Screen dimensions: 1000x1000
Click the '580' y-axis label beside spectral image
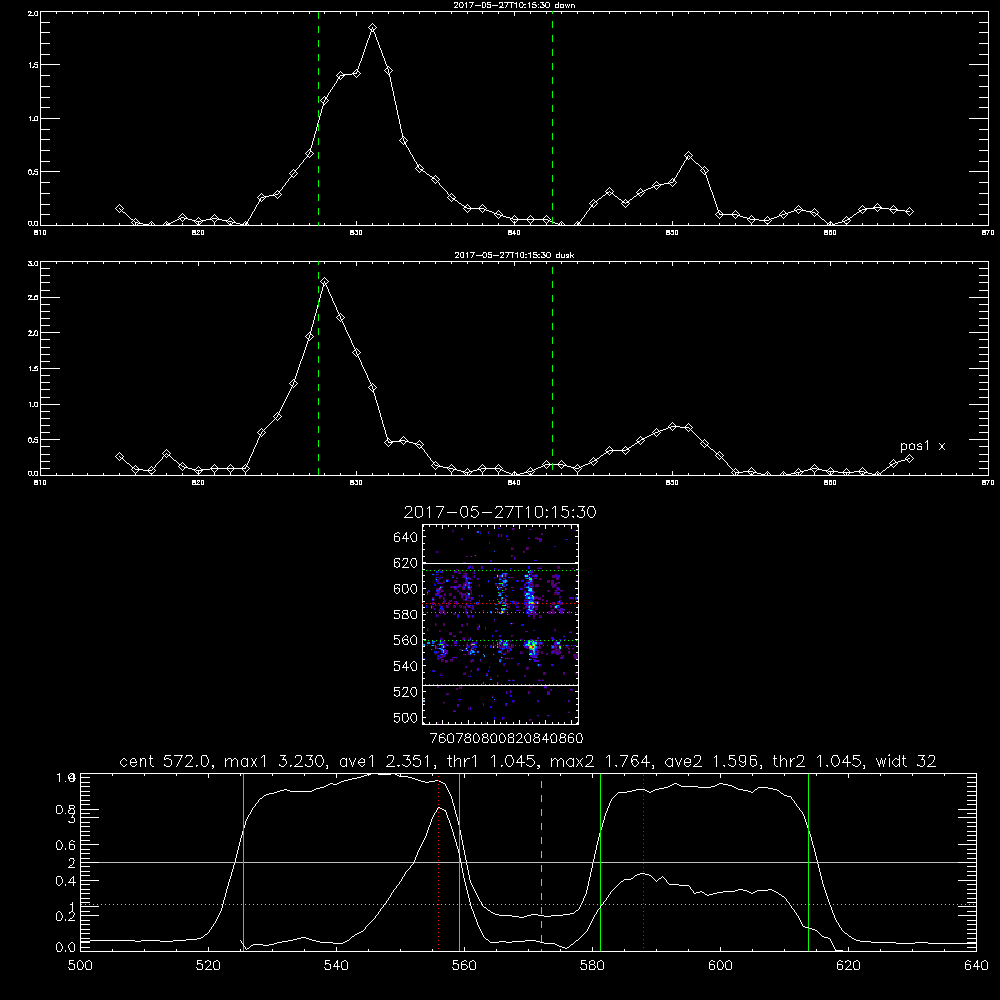click(x=406, y=615)
